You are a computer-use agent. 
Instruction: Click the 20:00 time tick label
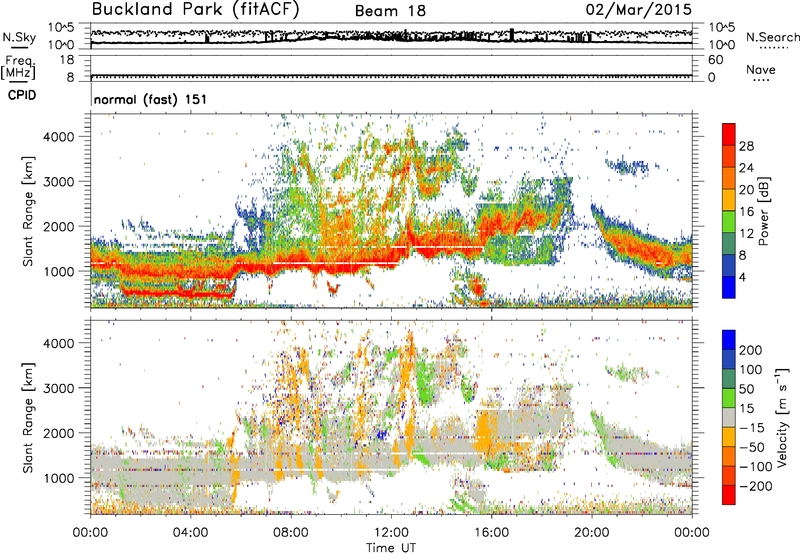click(x=591, y=533)
